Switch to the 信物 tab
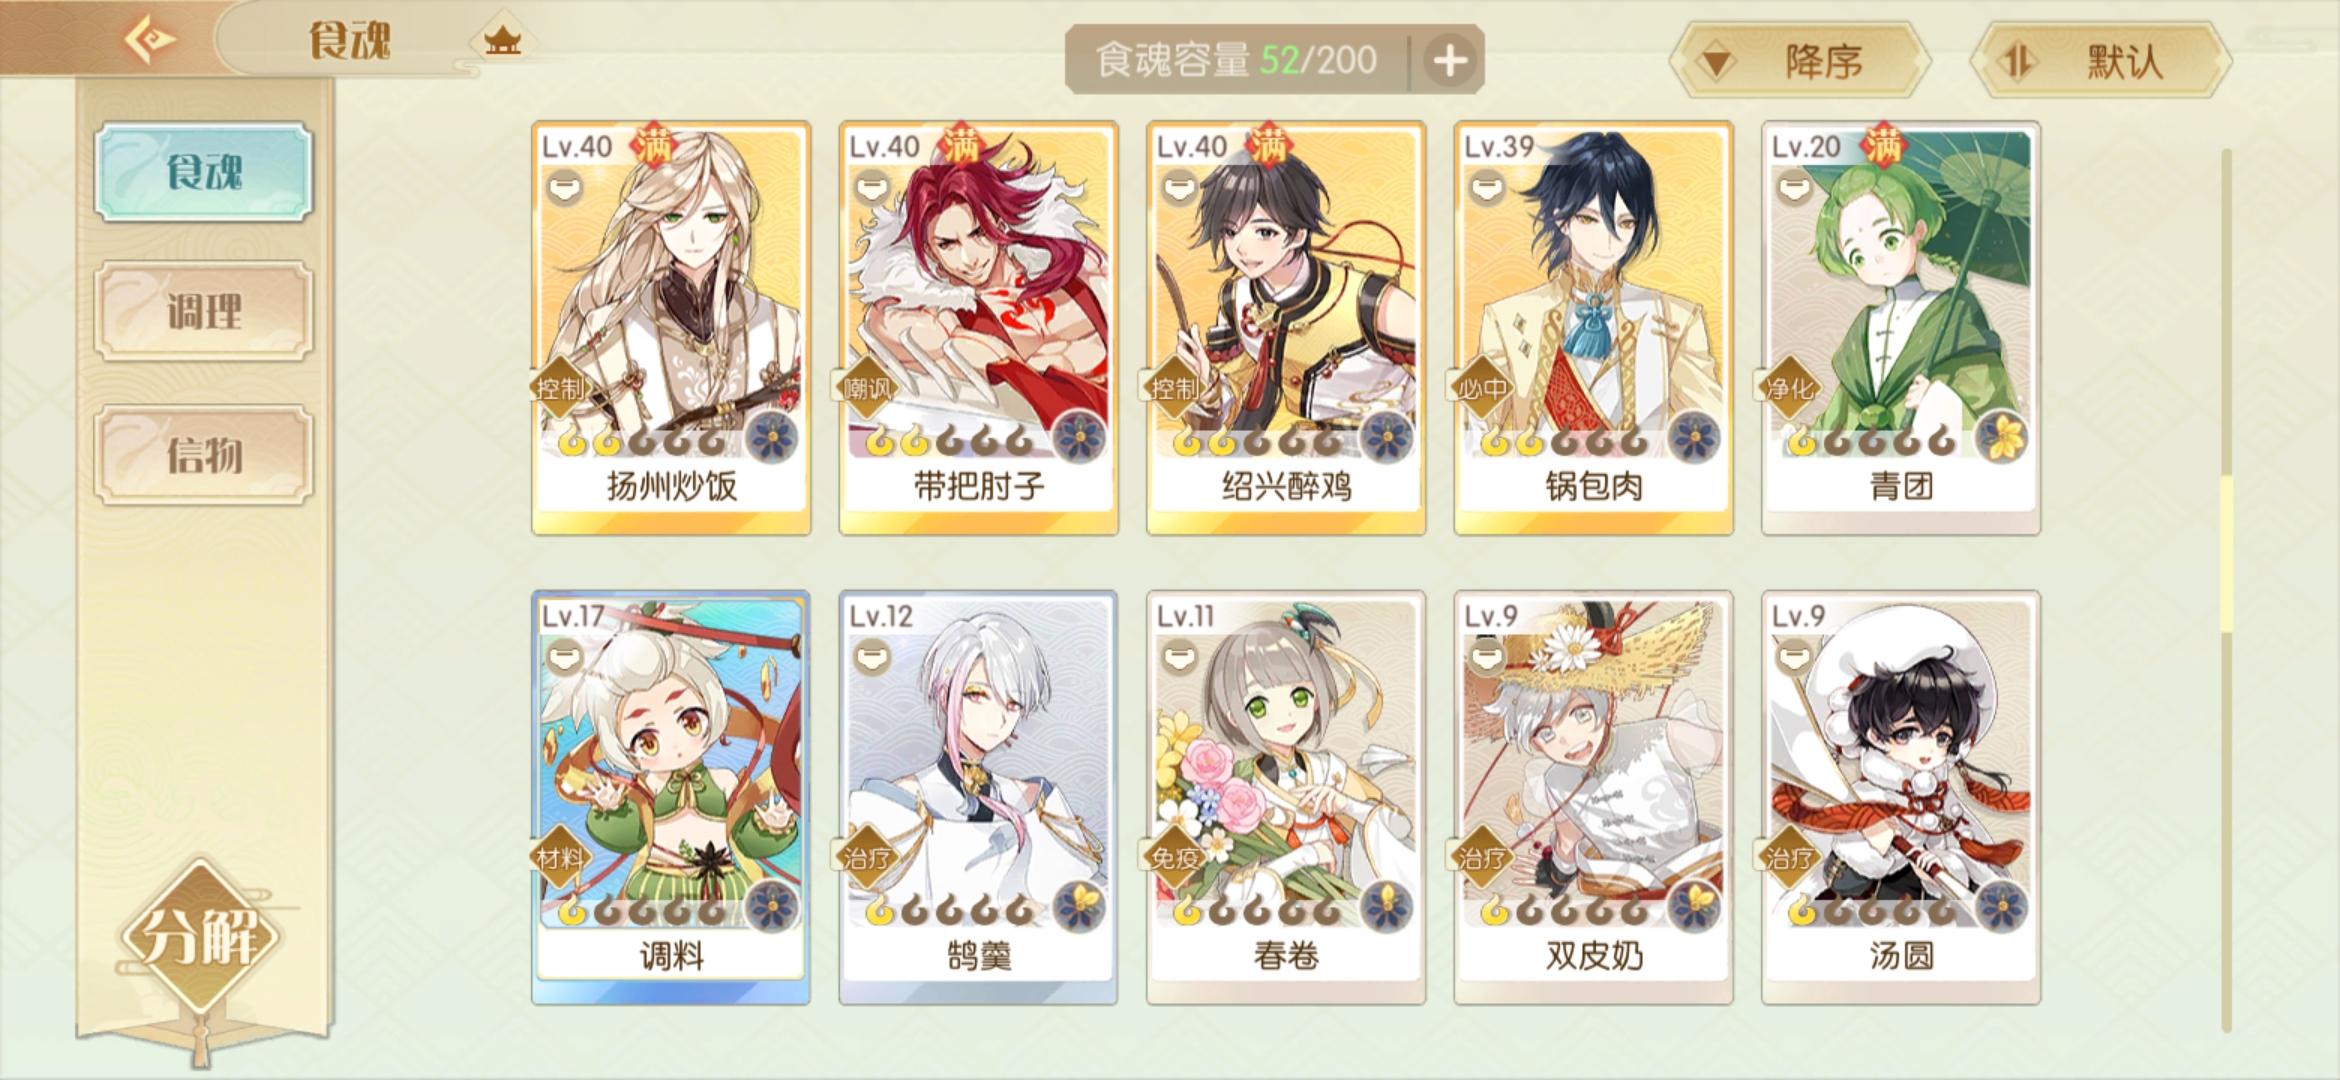The height and width of the screenshot is (1080, 2340). pos(204,454)
